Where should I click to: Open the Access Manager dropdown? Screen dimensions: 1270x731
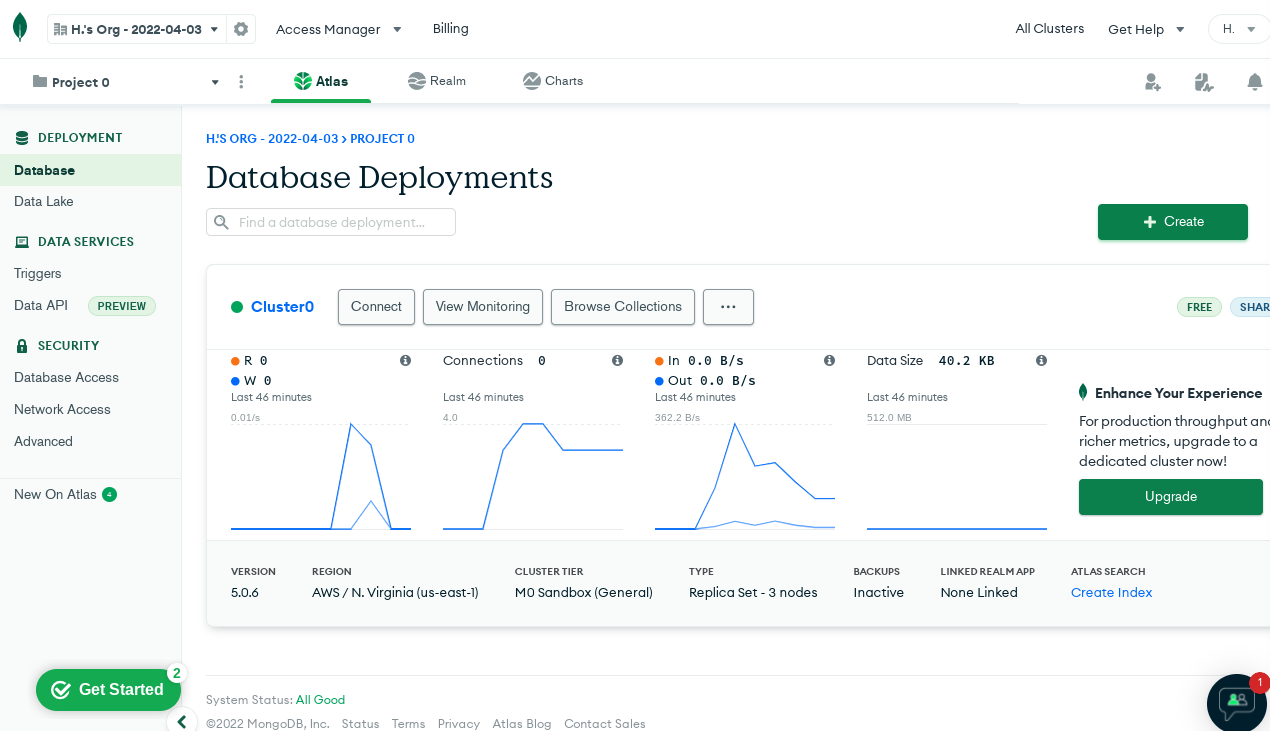coord(338,29)
